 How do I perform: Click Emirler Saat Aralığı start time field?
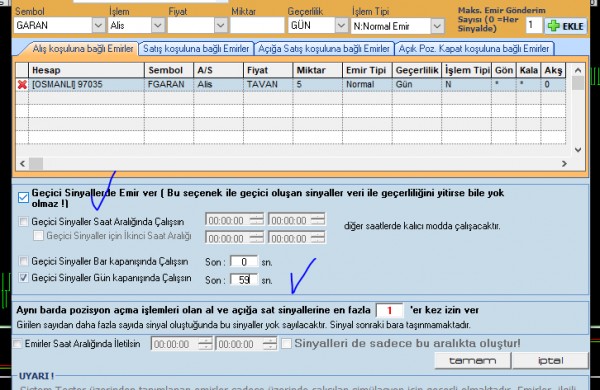[x=181, y=344]
